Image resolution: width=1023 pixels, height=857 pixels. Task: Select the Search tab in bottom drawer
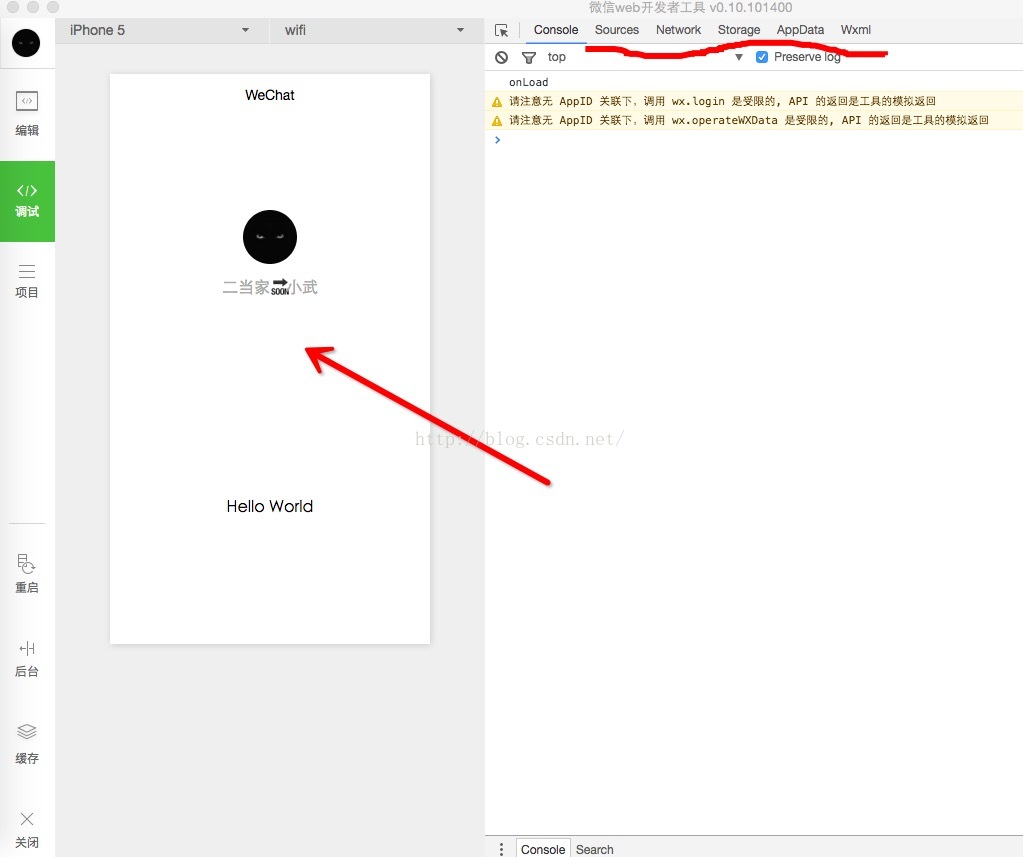[x=594, y=849]
